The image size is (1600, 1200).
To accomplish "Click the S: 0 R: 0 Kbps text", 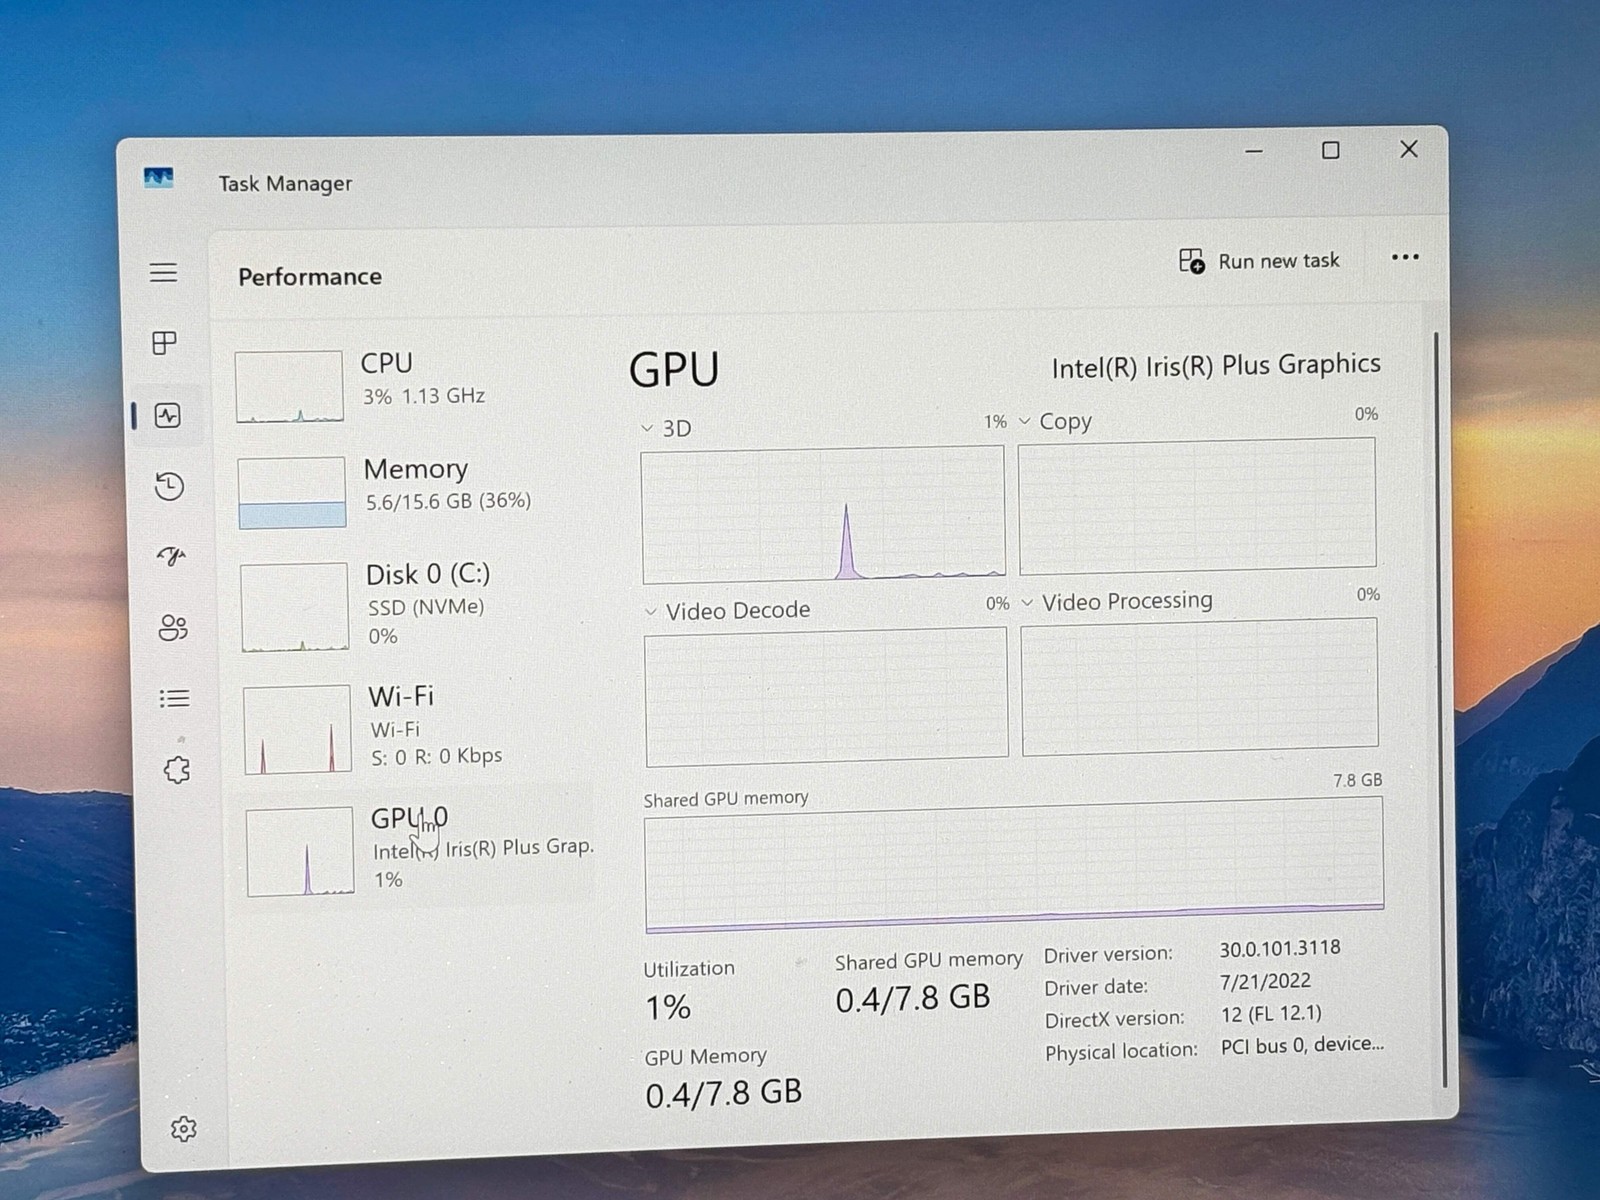I will pos(437,756).
